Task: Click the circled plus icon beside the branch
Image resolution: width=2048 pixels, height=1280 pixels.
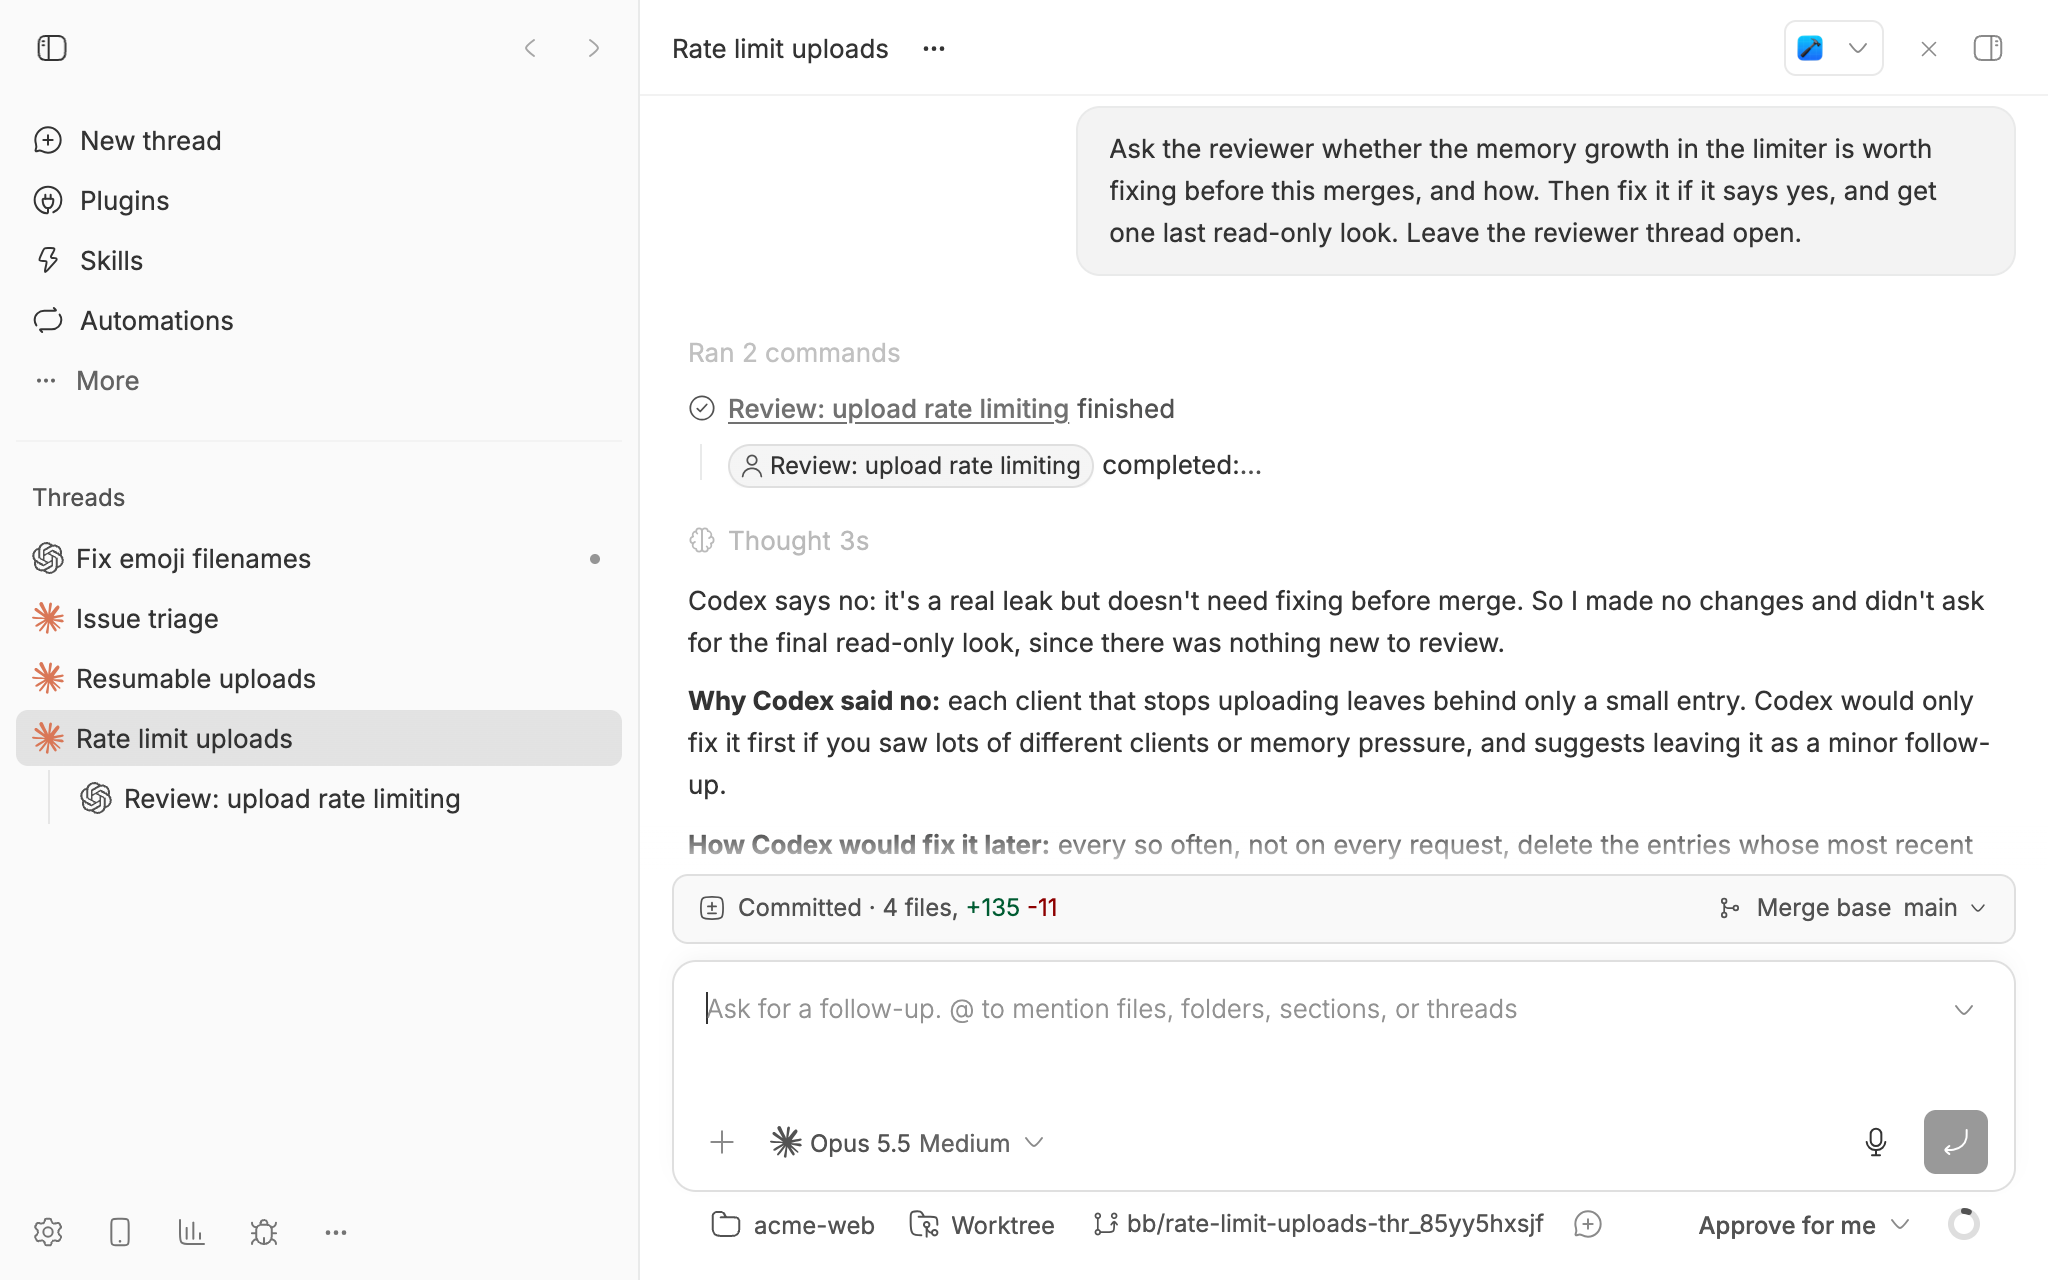Action: coord(1588,1225)
